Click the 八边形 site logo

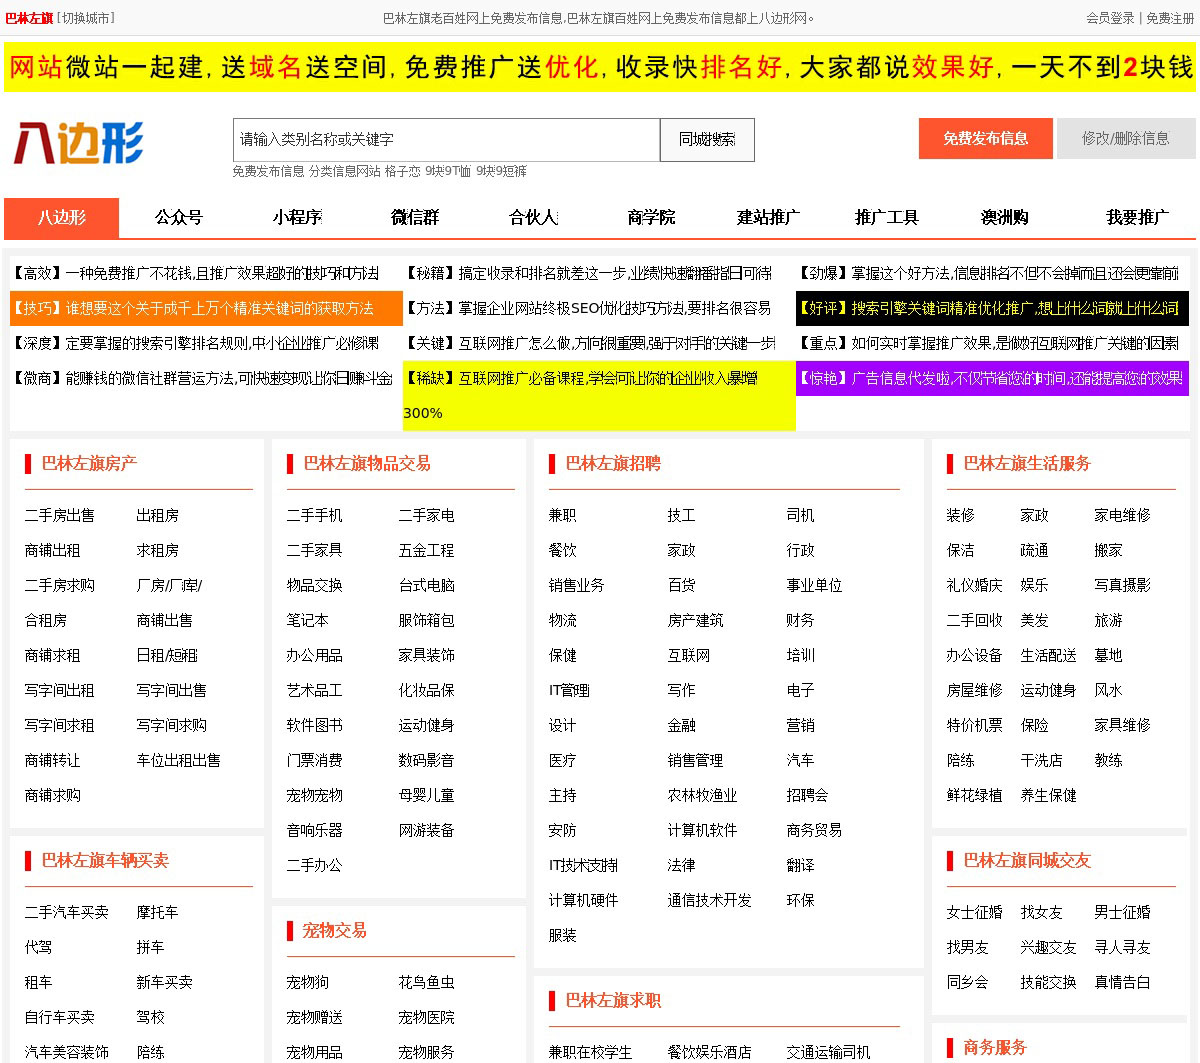pos(78,142)
